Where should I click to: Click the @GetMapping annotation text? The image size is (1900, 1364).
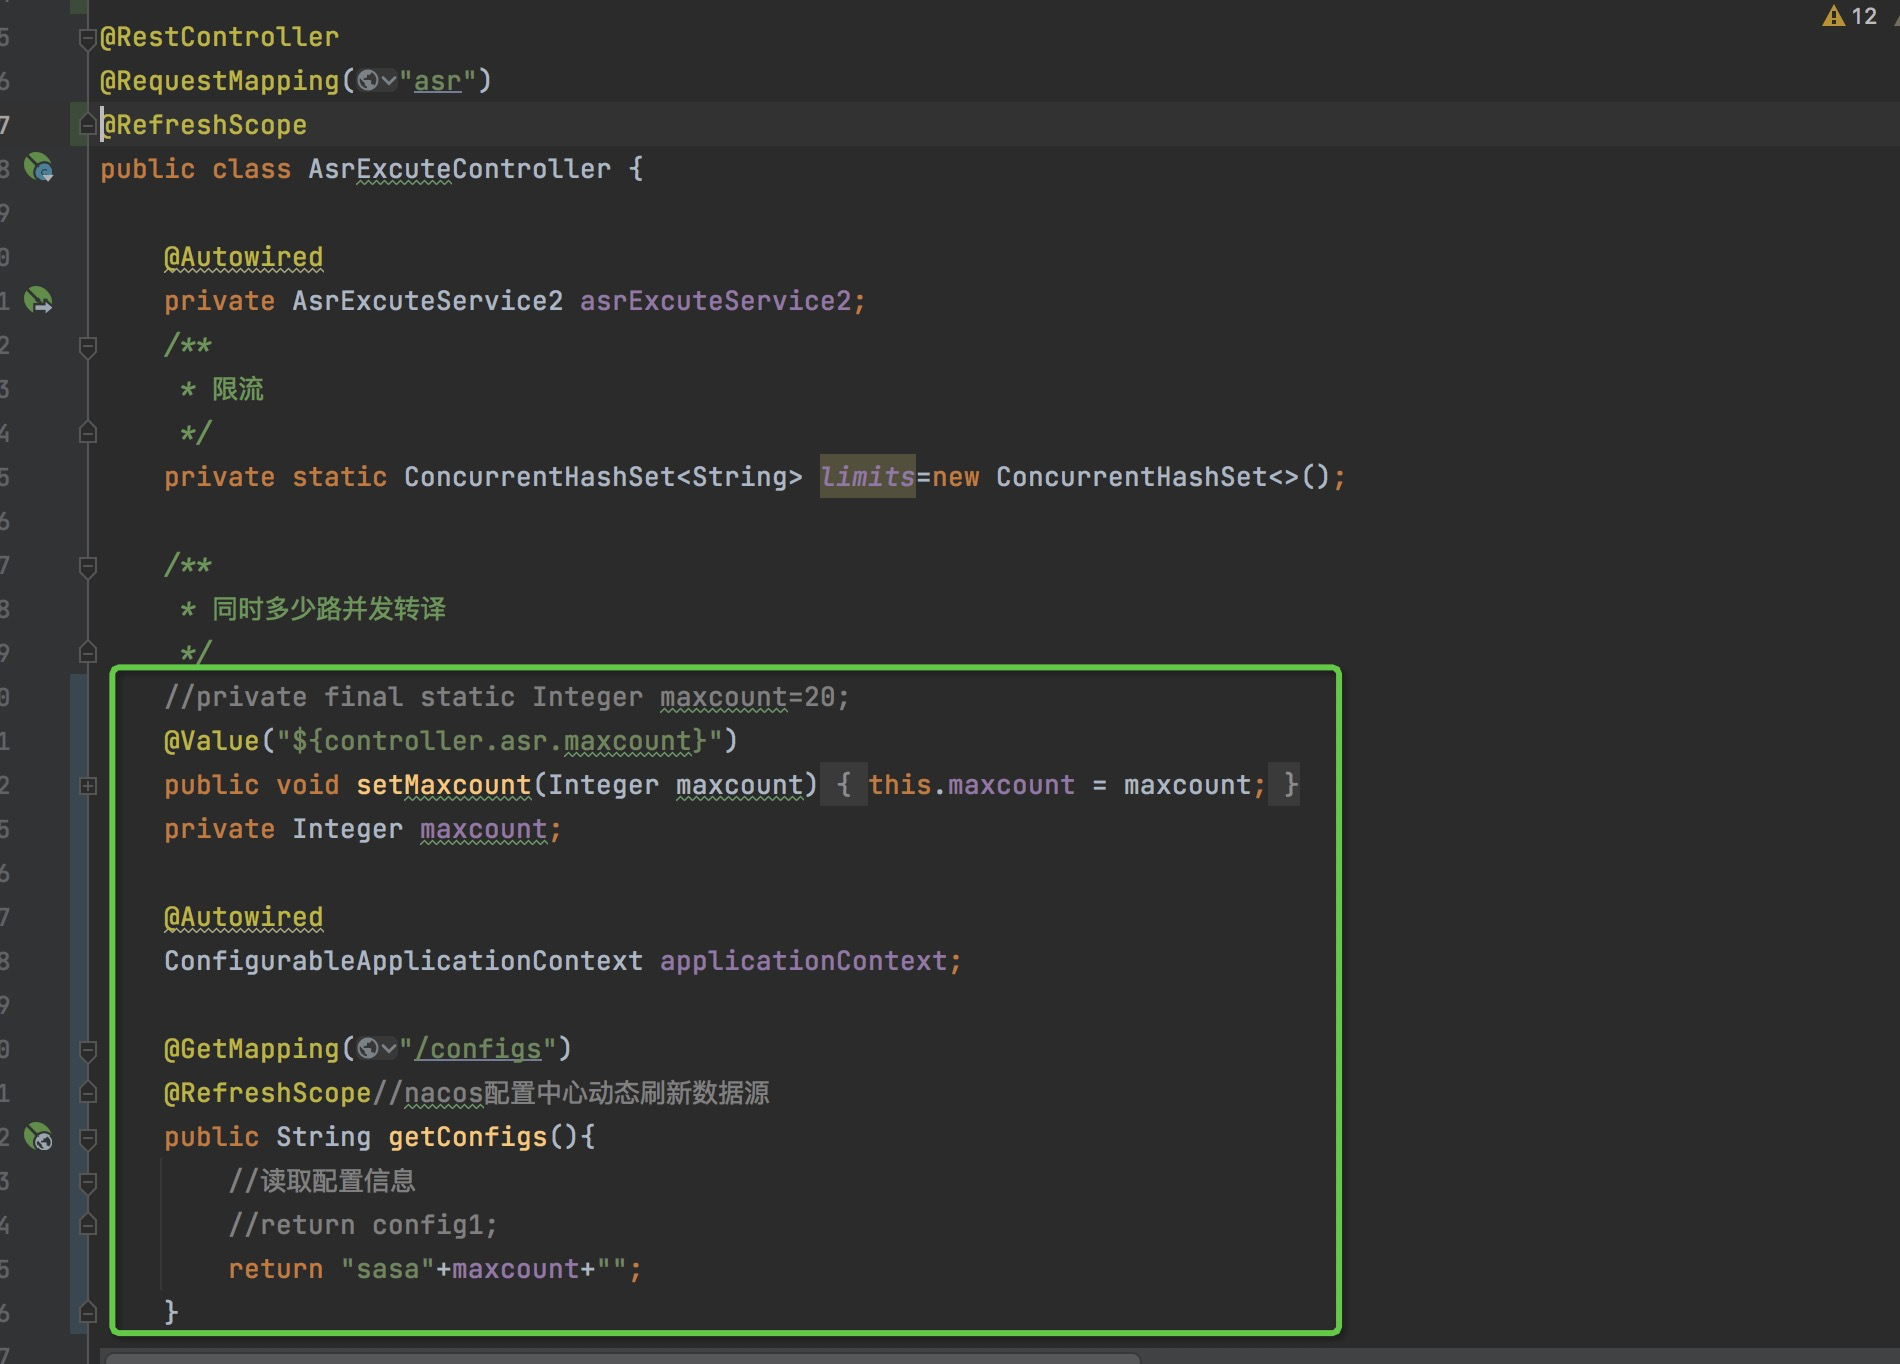point(252,1049)
